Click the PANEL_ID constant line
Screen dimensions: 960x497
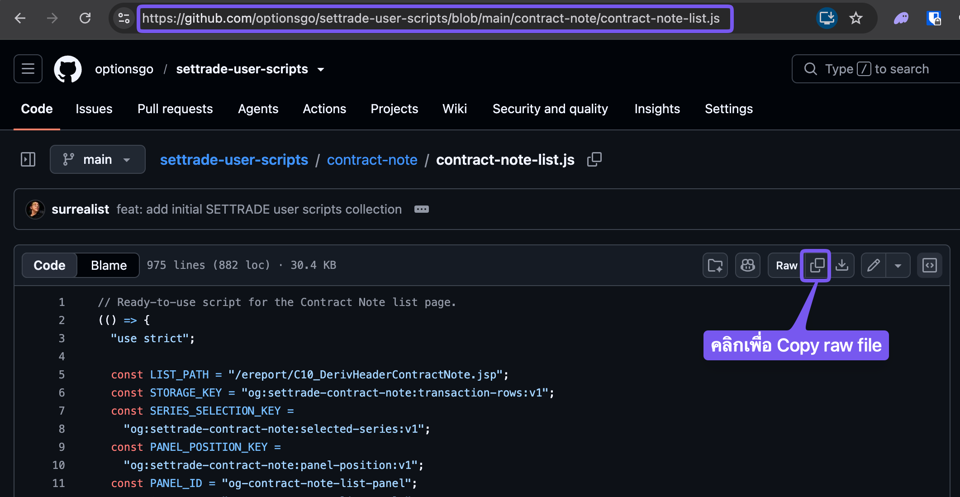point(264,483)
